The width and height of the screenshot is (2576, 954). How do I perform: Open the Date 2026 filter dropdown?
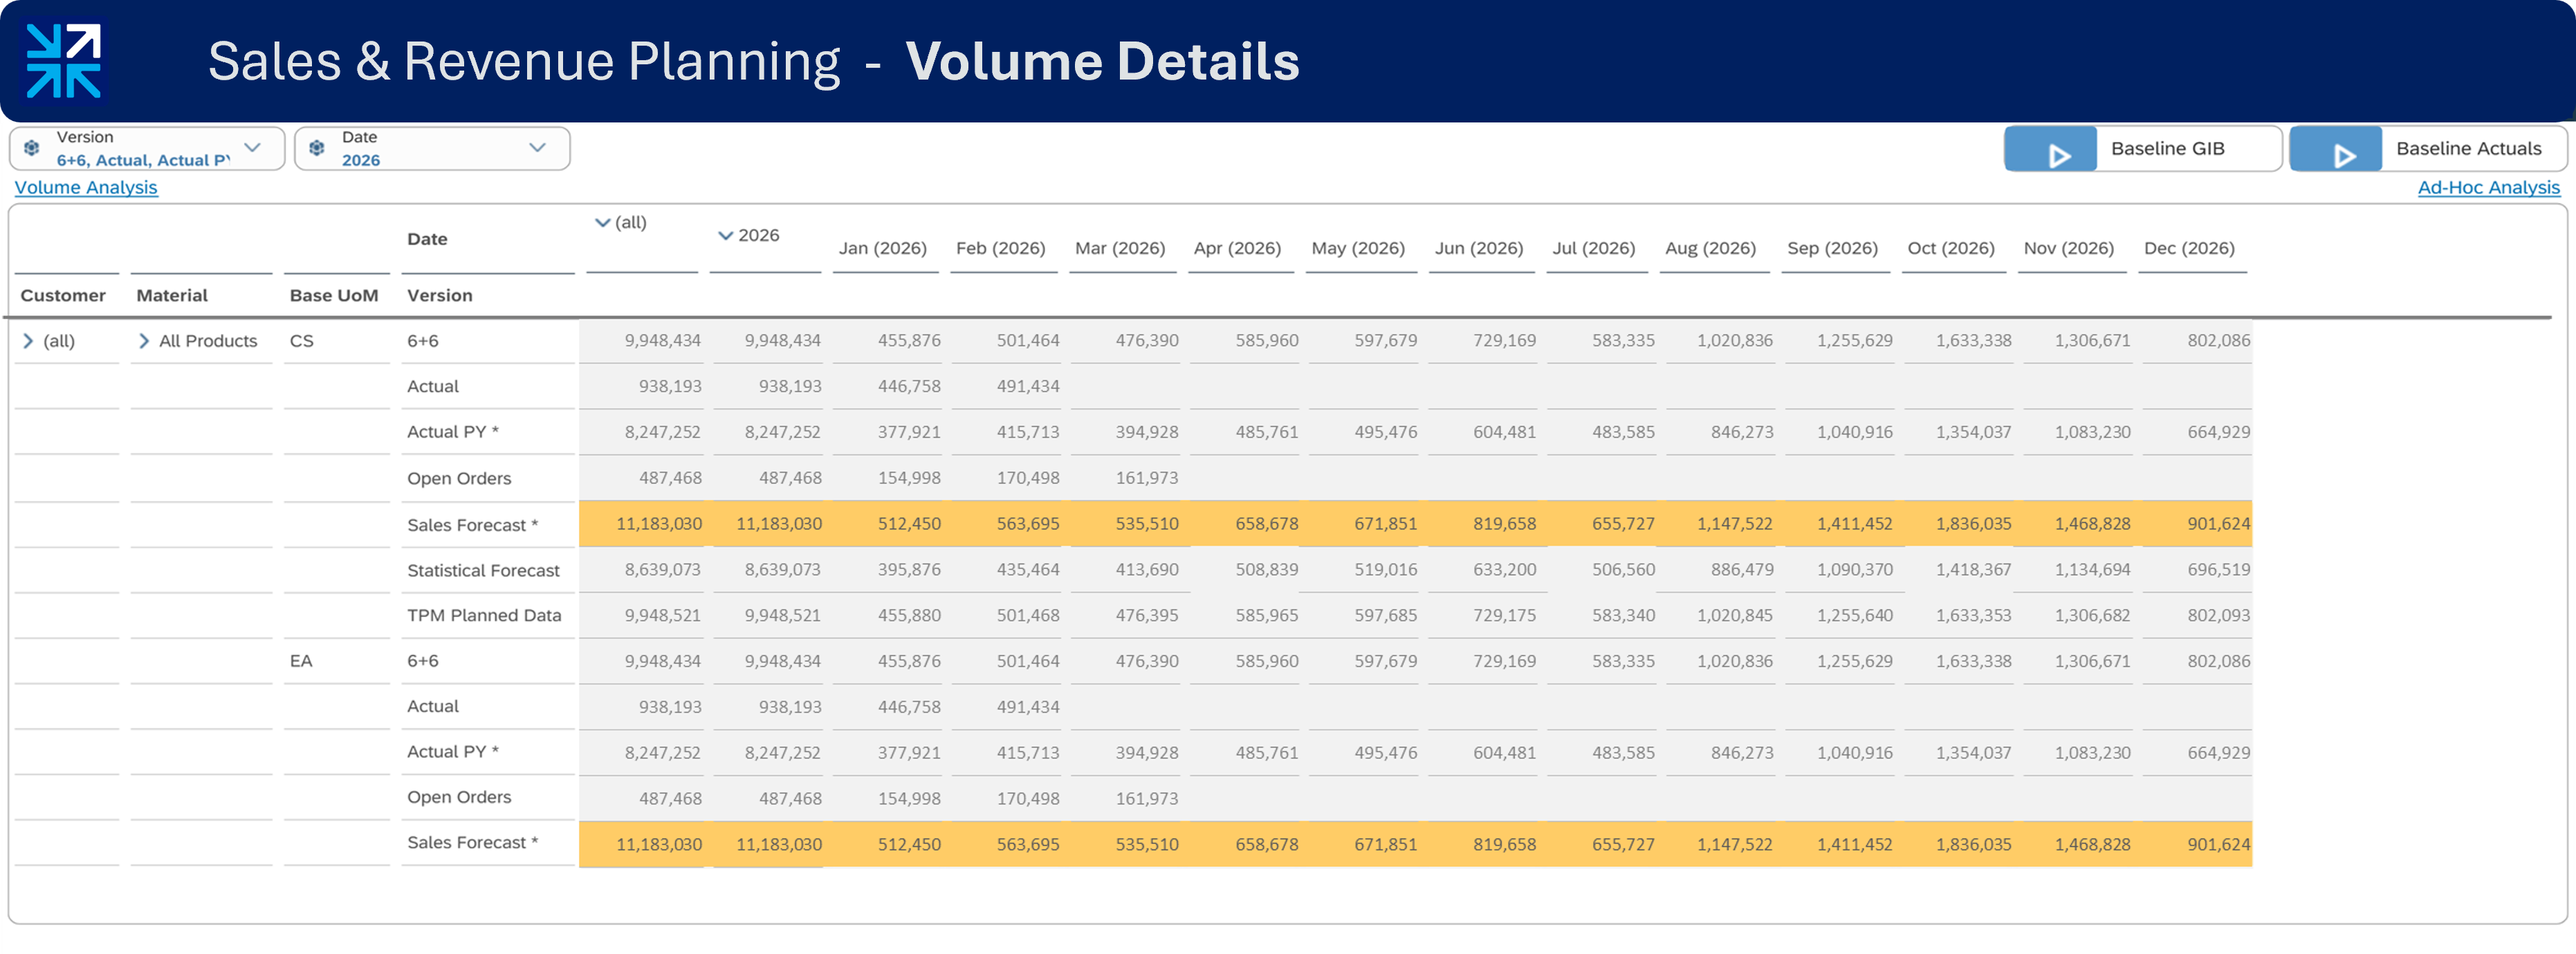click(x=540, y=147)
